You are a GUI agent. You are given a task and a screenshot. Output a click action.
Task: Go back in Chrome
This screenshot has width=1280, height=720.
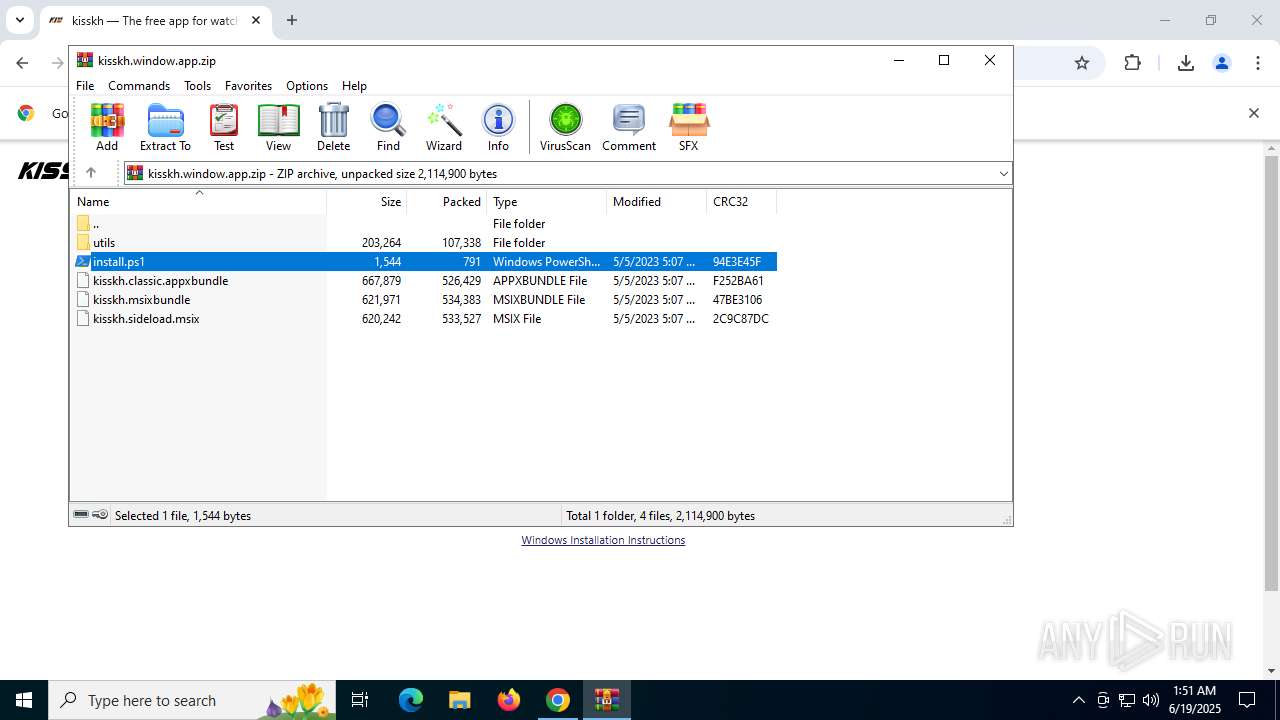click(x=22, y=63)
